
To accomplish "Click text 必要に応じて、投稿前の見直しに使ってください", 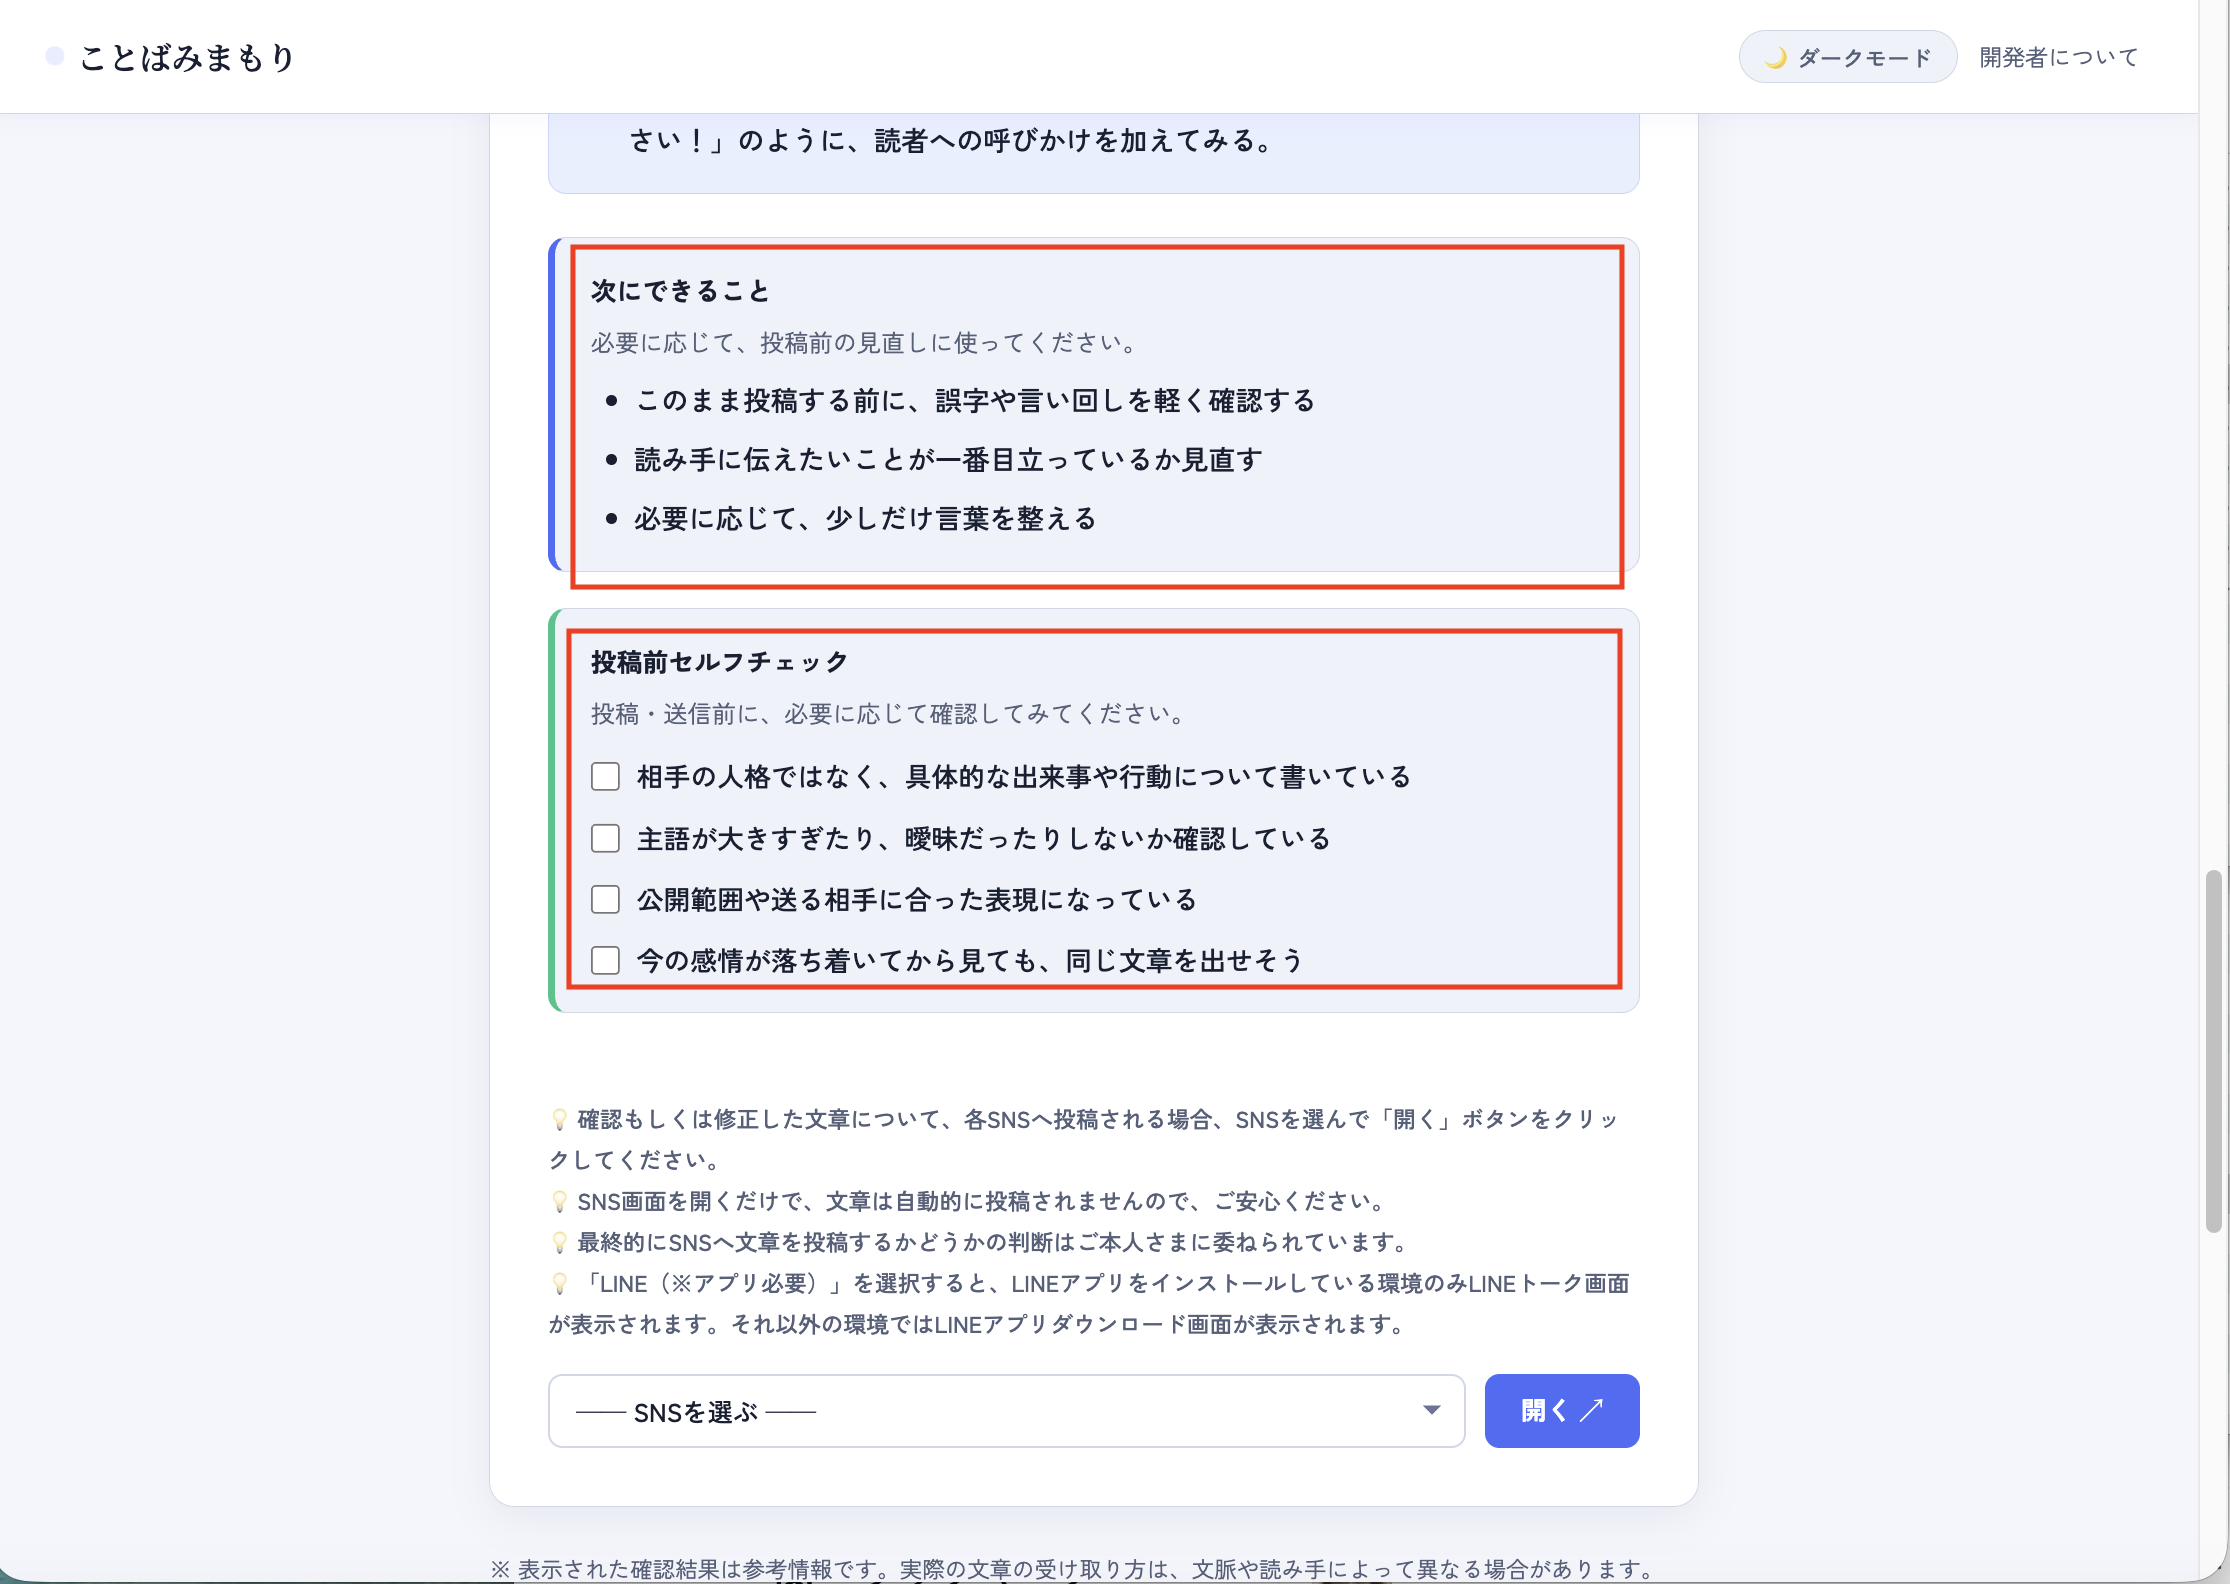I will pos(864,343).
